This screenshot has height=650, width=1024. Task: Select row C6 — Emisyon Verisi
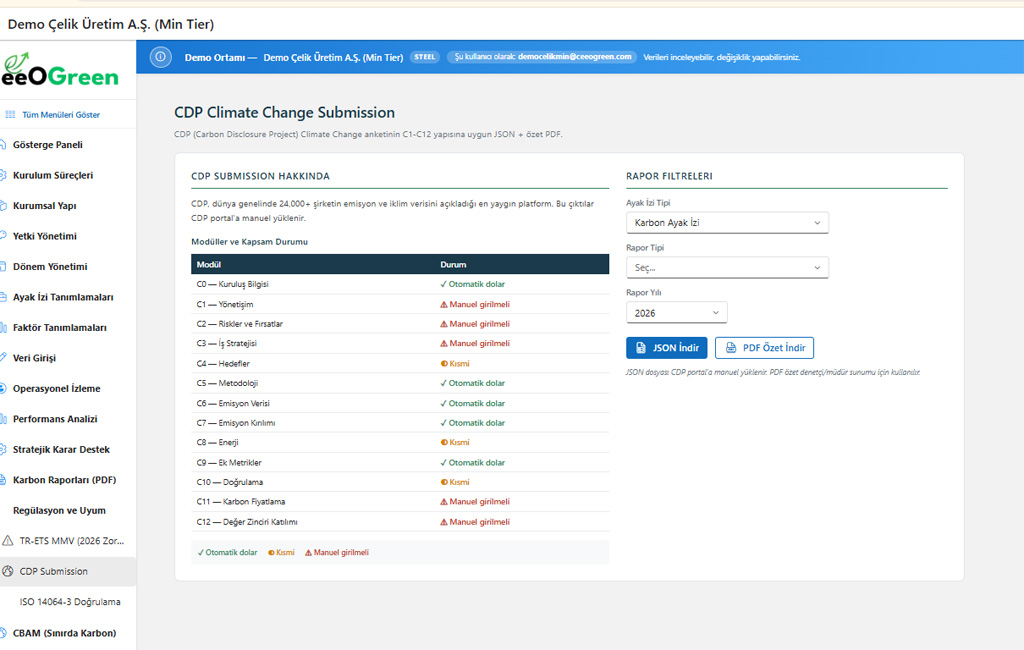tap(400, 403)
